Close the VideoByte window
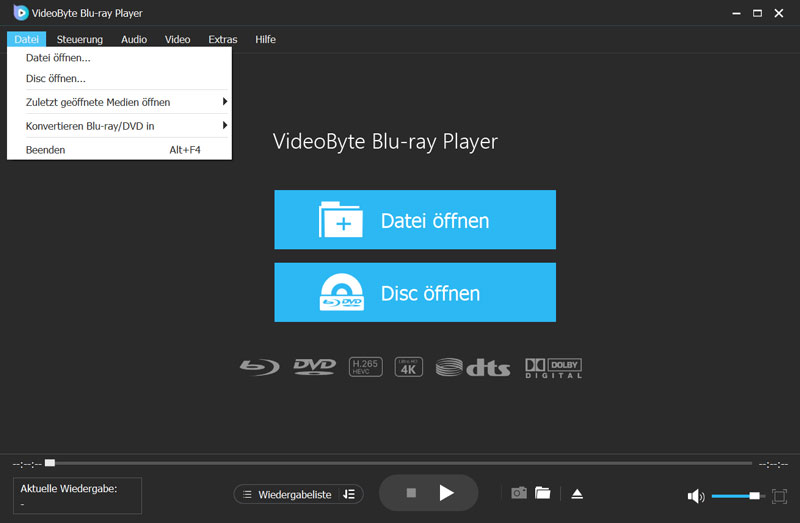 (x=779, y=13)
